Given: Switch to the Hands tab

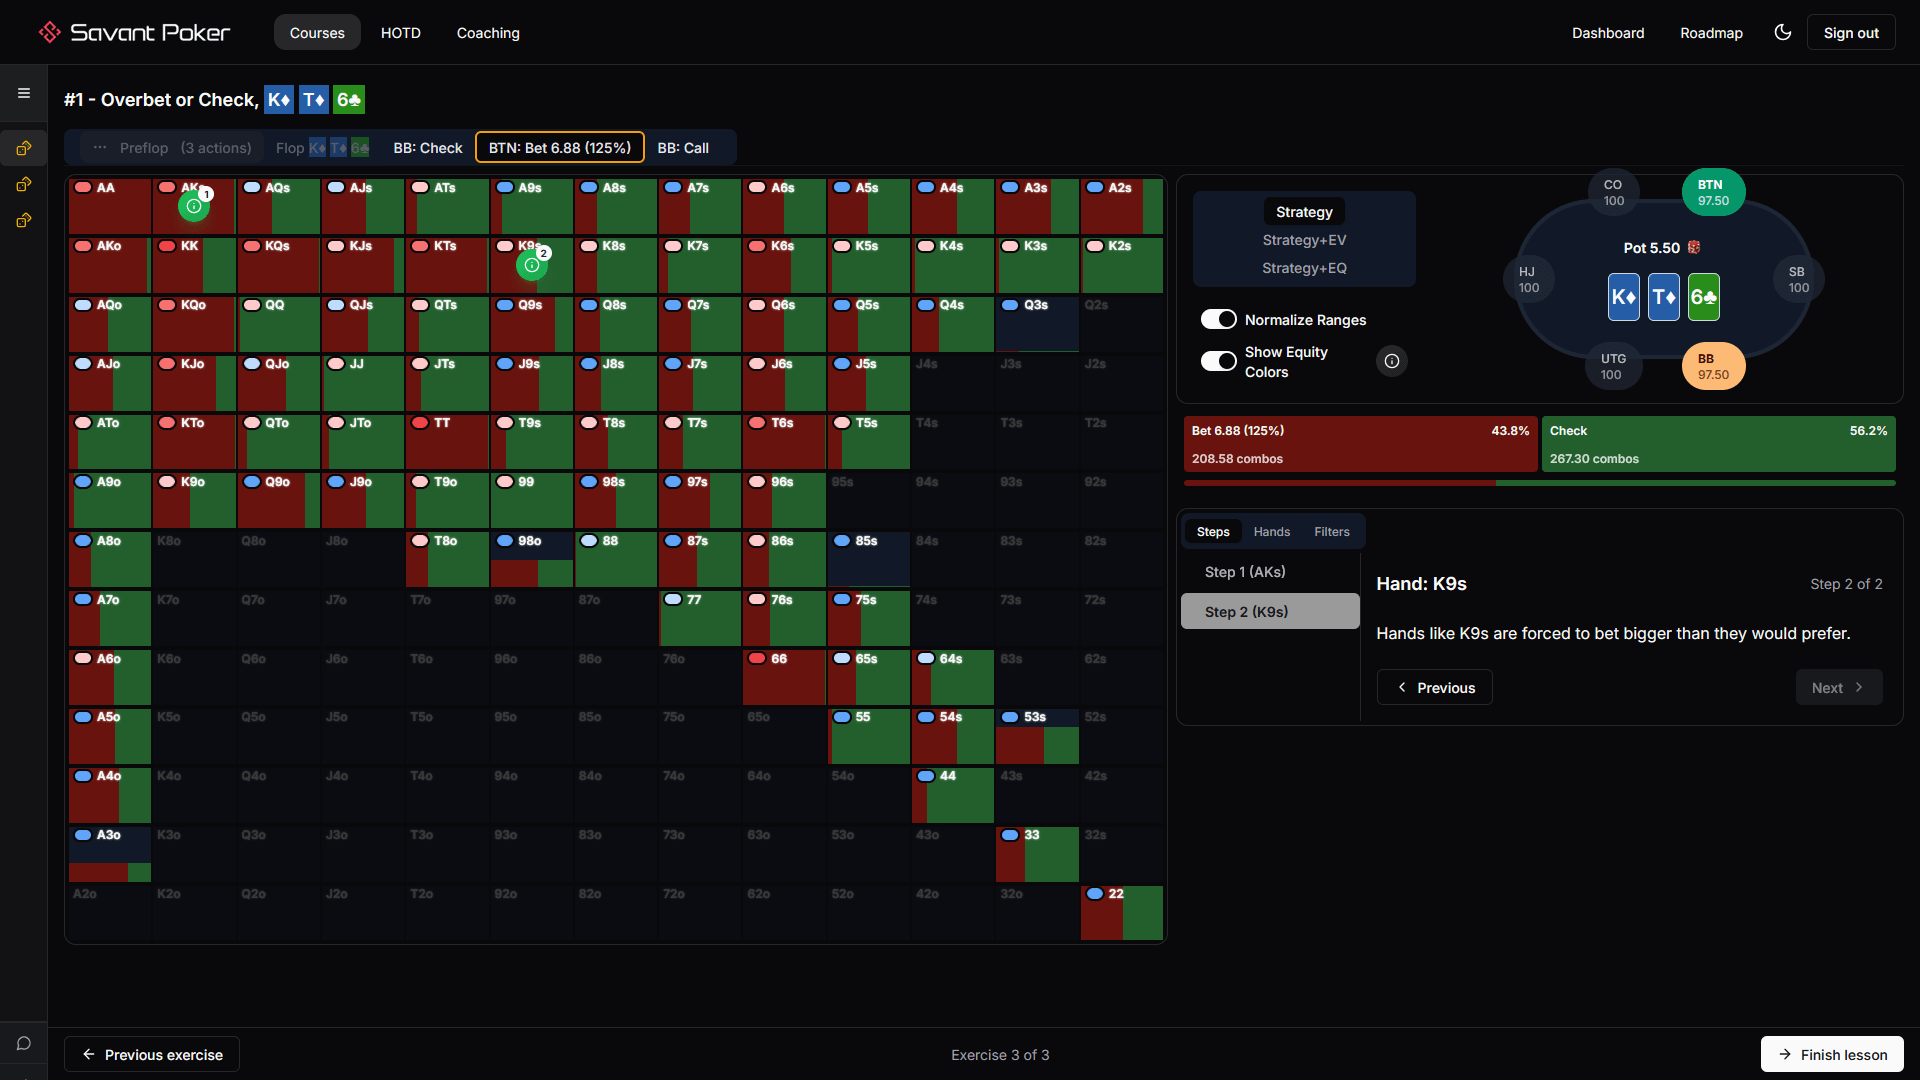Looking at the screenshot, I should (x=1271, y=531).
